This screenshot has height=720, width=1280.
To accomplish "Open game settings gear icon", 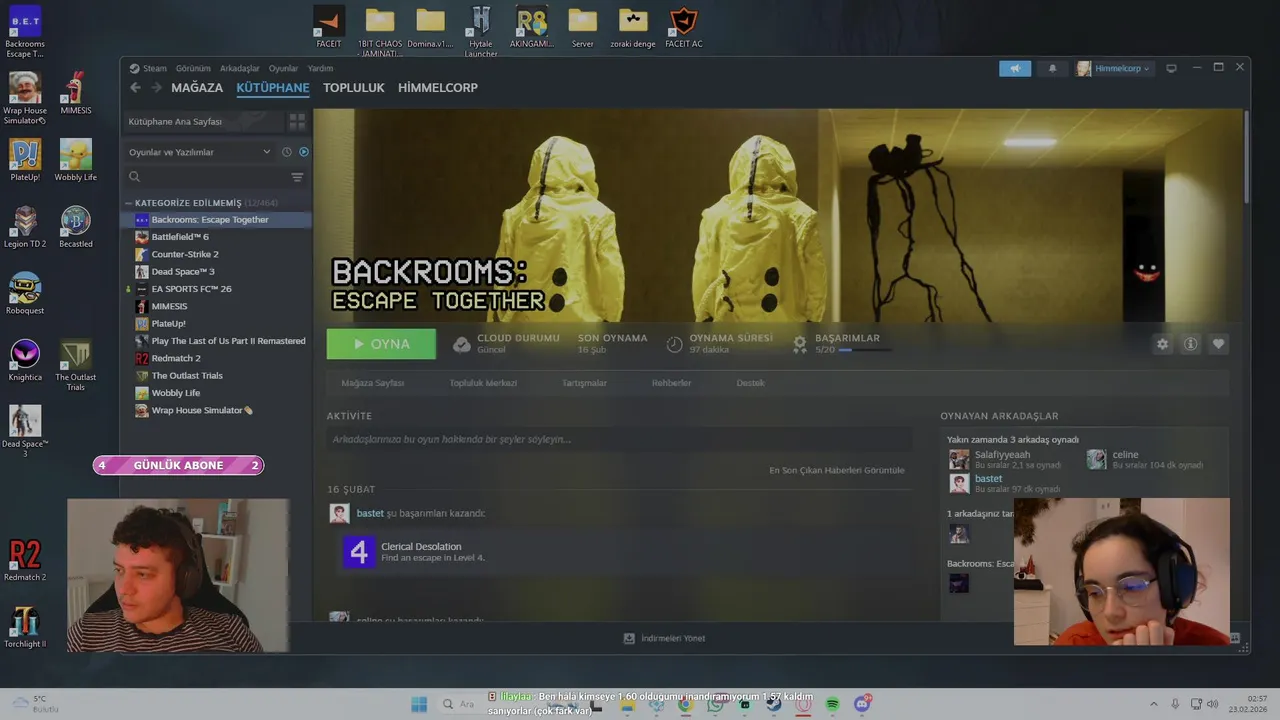I will 1162,344.
